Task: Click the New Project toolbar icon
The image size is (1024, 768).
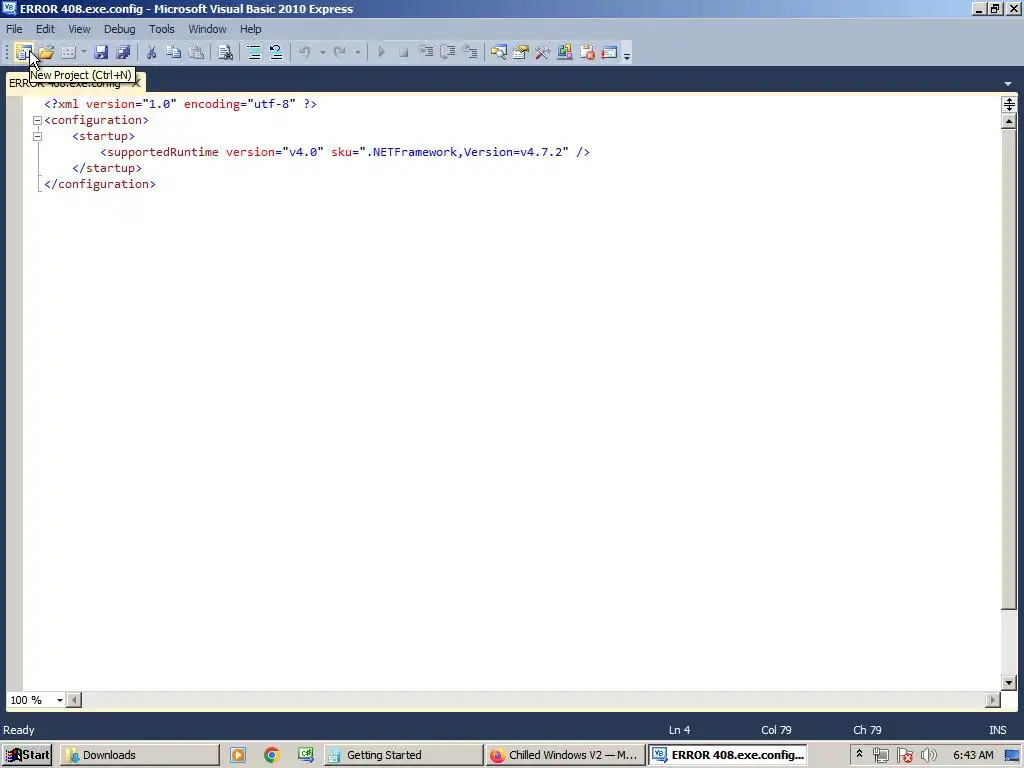Action: 24,52
